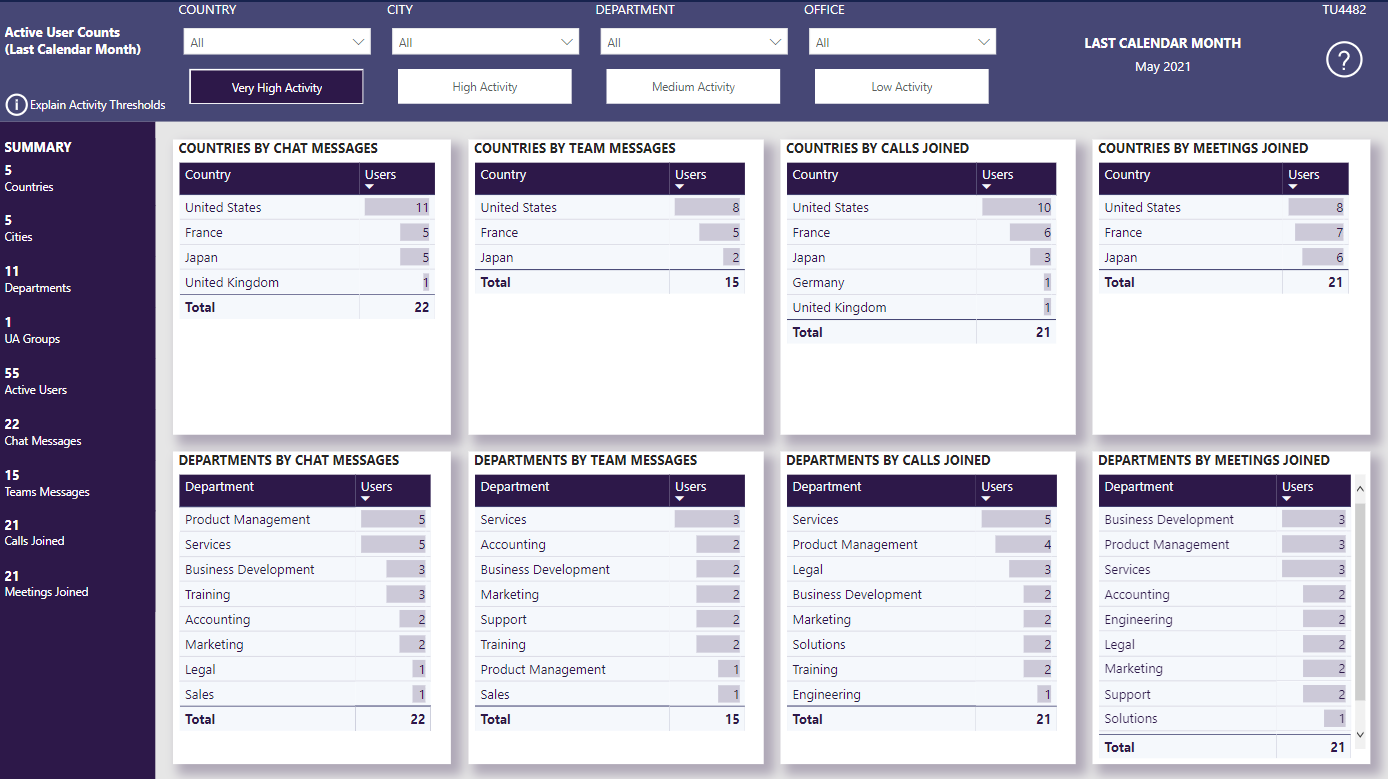The image size is (1388, 779).
Task: Click the Explain Activity Thresholds text
Action: pyautogui.click(x=98, y=105)
